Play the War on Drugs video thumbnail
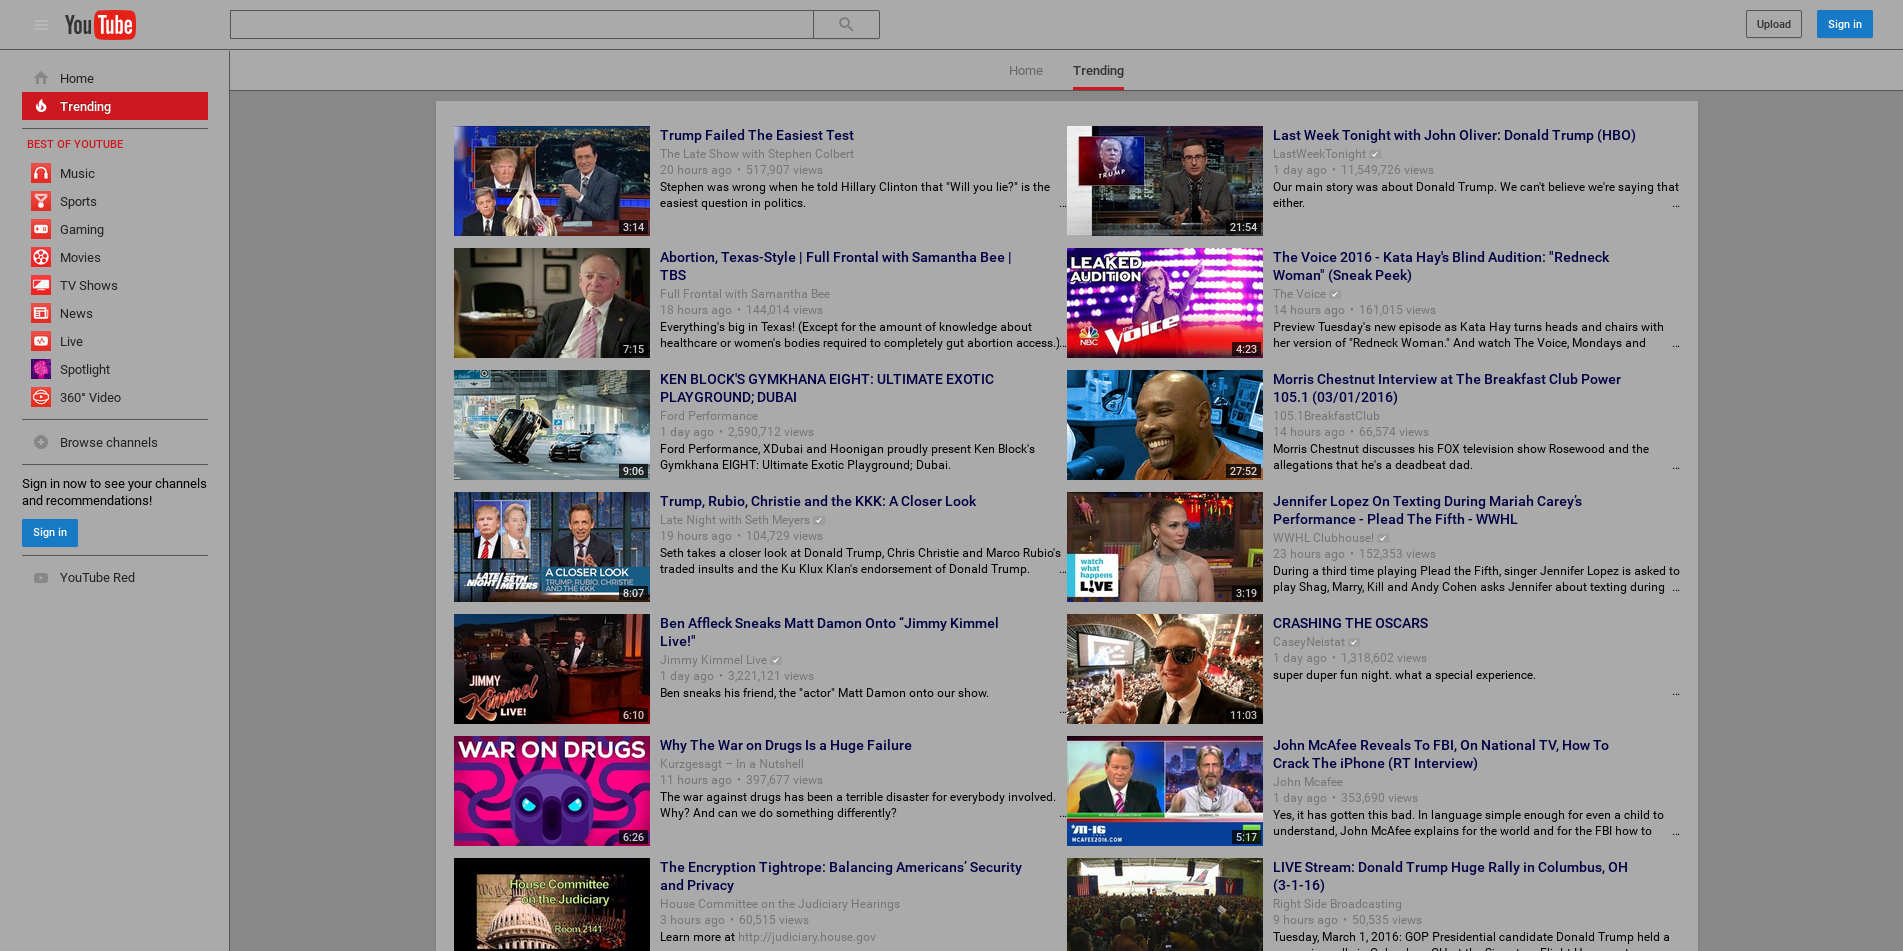The height and width of the screenshot is (951, 1903). click(552, 791)
